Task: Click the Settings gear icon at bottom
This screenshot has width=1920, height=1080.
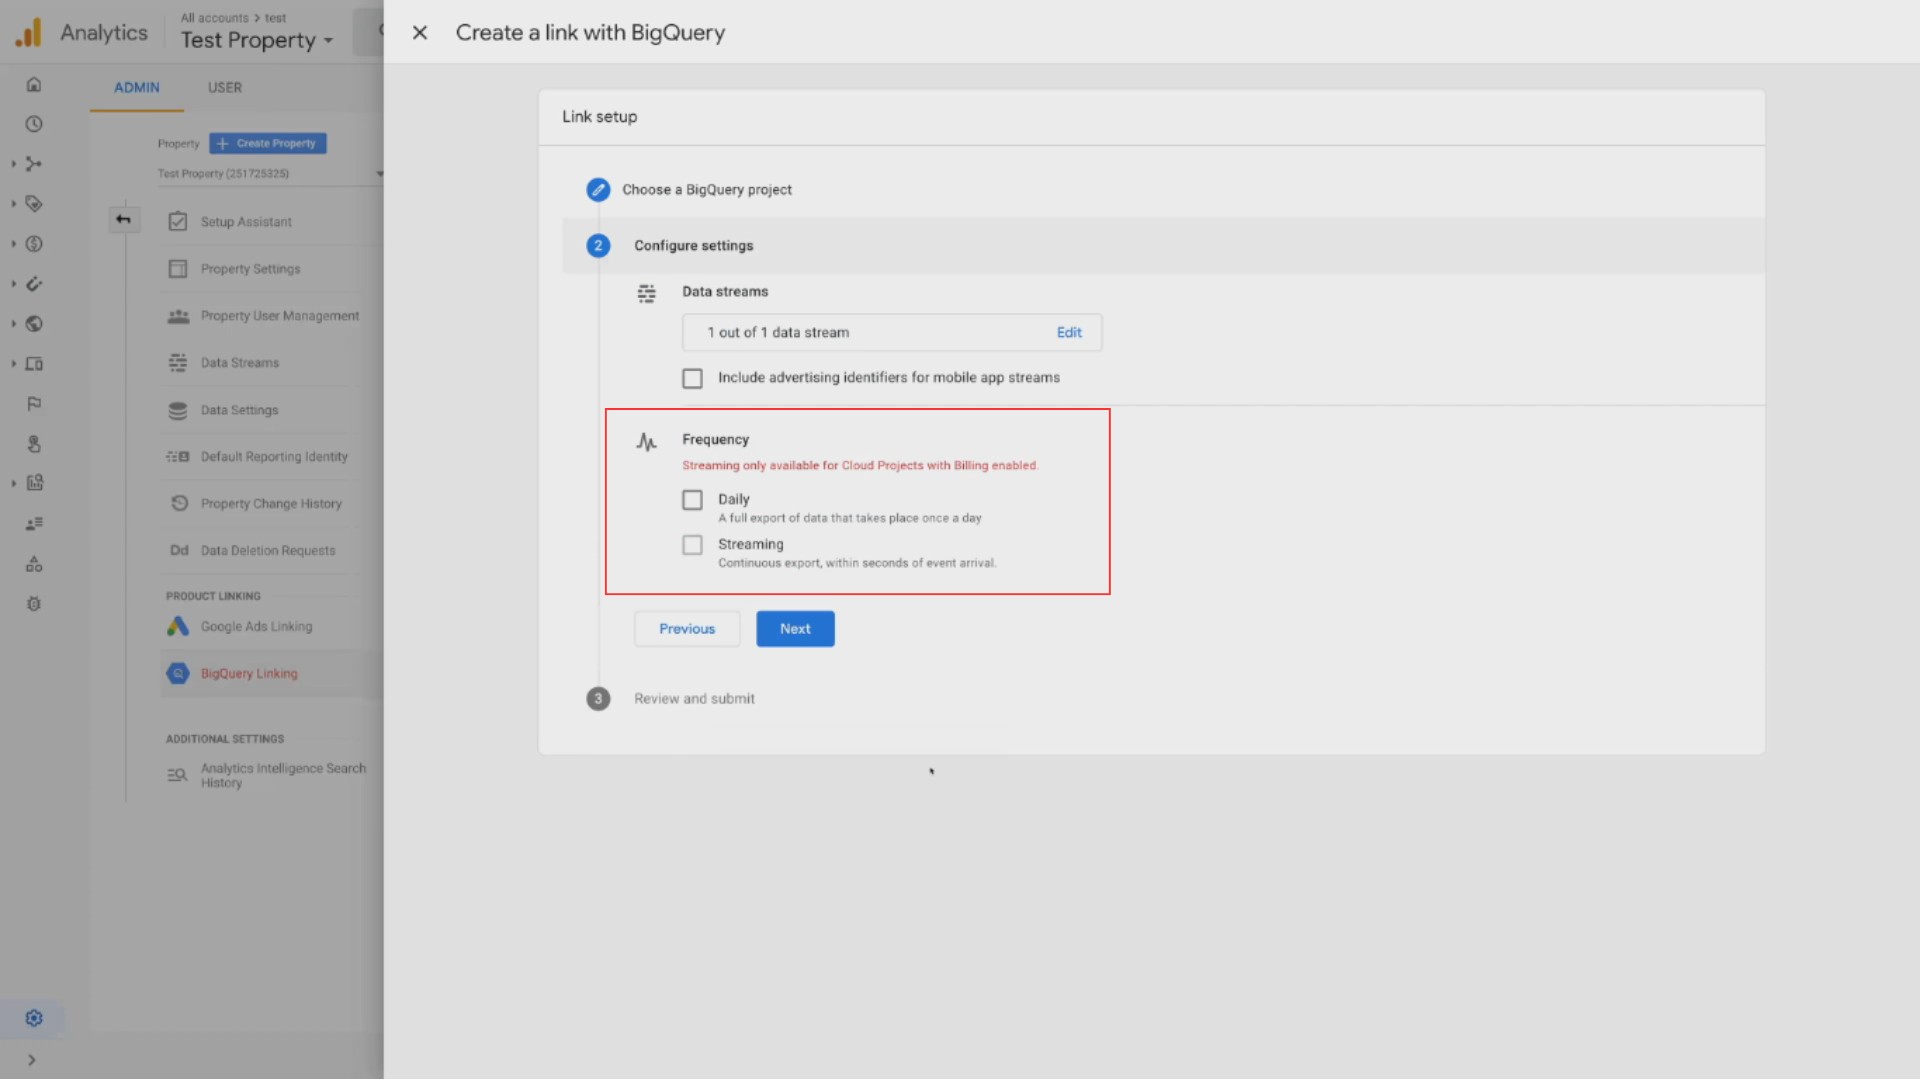Action: tap(33, 1018)
